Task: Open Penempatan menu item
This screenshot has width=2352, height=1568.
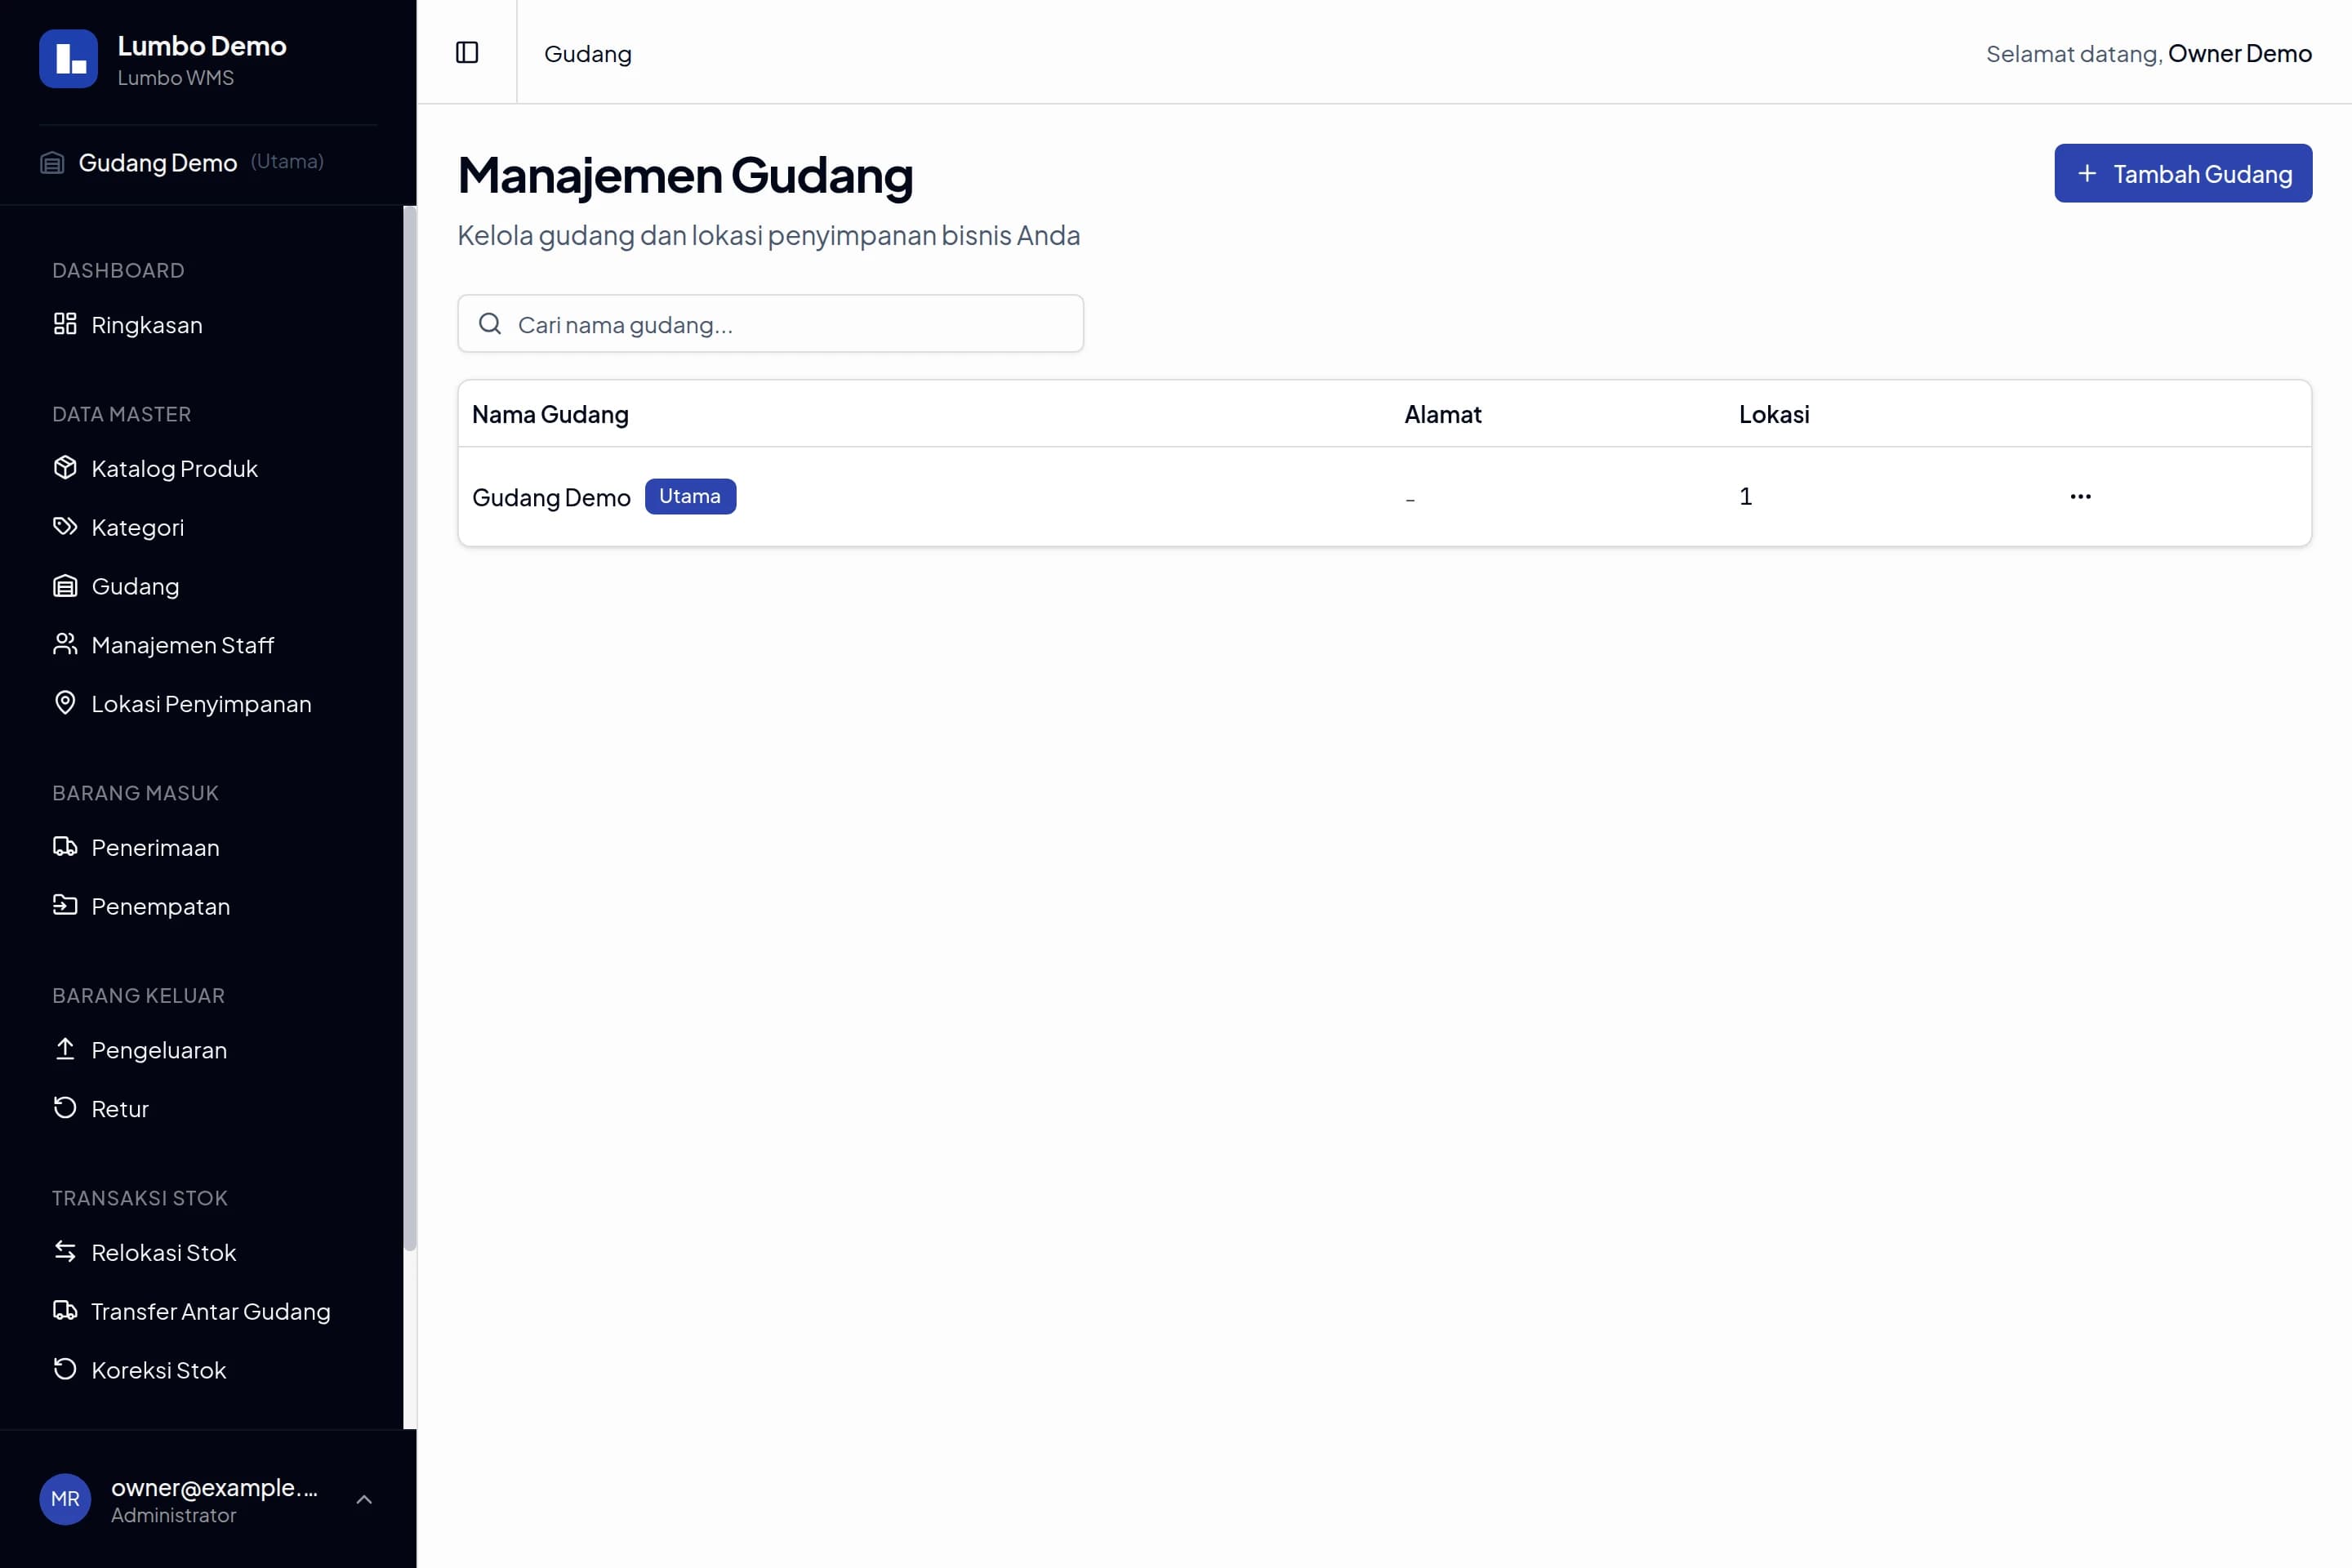Action: tap(208, 906)
